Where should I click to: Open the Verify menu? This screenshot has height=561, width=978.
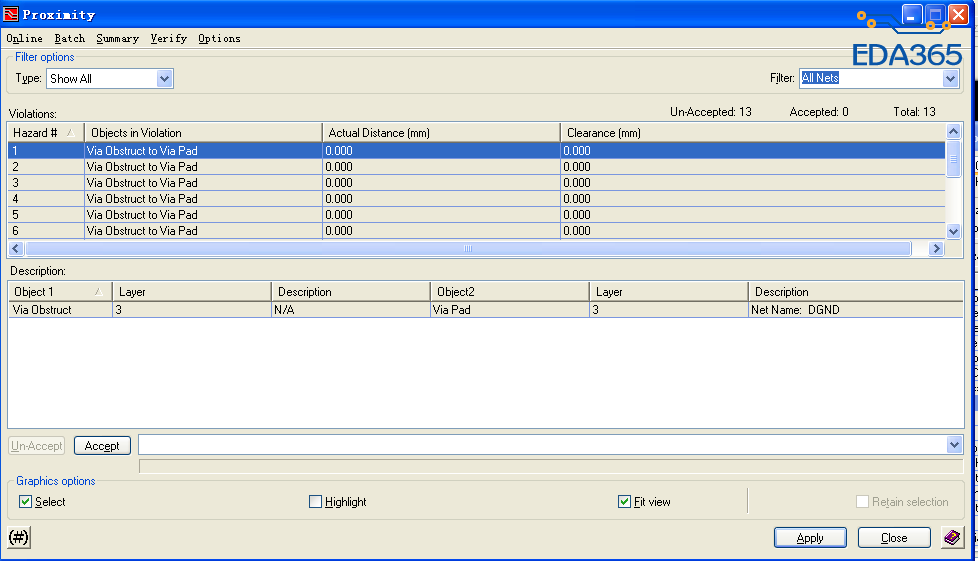(x=168, y=38)
